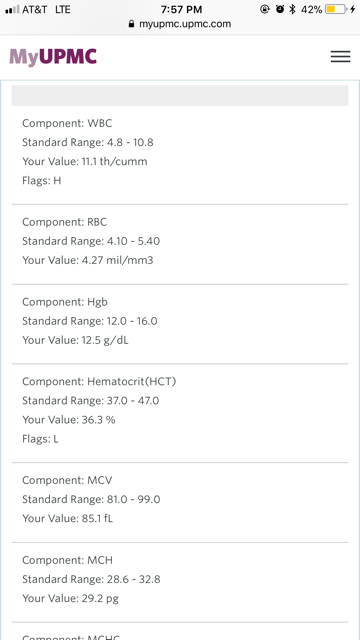Image resolution: width=360 pixels, height=640 pixels.
Task: Tap the Bluetooth status icon
Action: pos(292,9)
